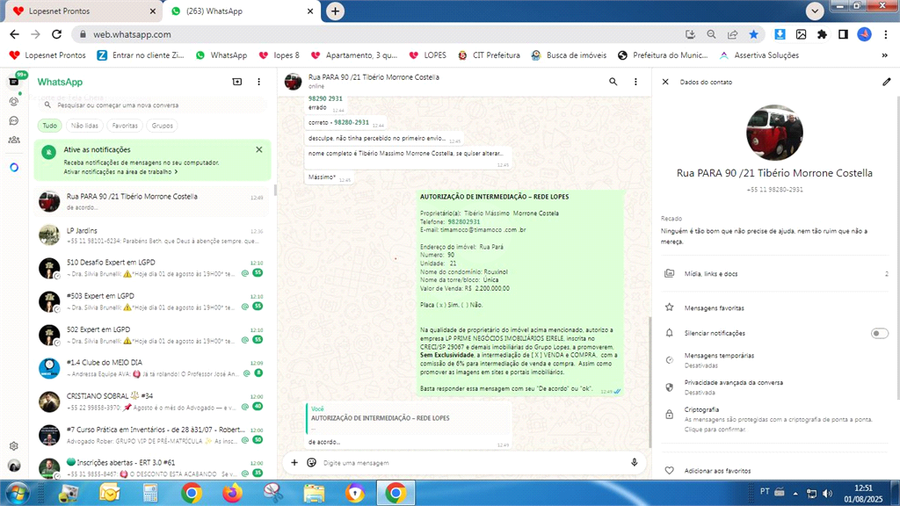Select the Grupos filter chip
The width and height of the screenshot is (900, 506).
click(x=162, y=126)
